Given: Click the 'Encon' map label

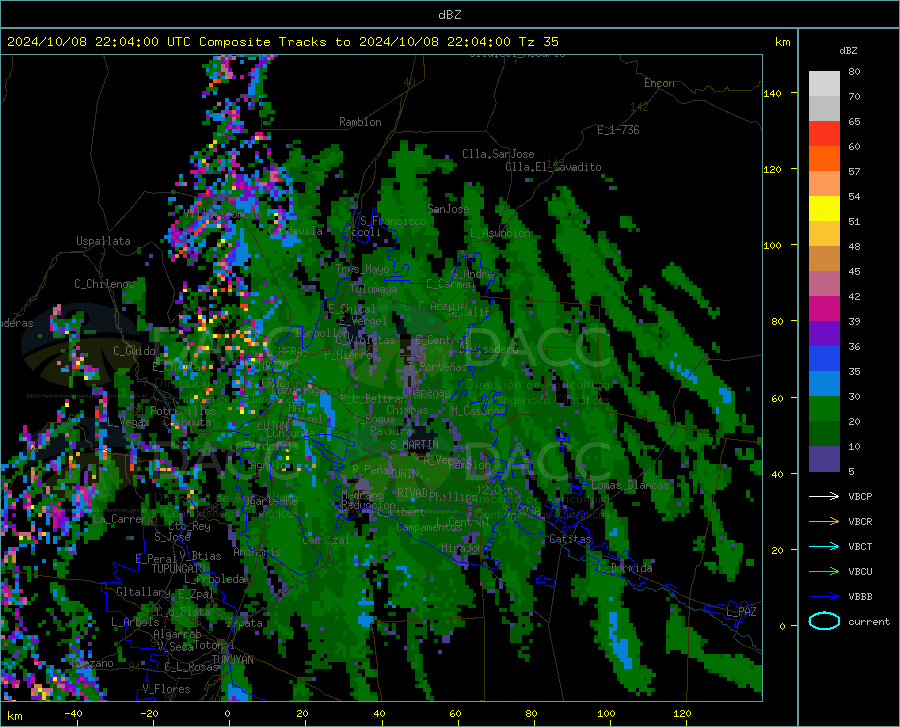Looking at the screenshot, I should tap(659, 83).
